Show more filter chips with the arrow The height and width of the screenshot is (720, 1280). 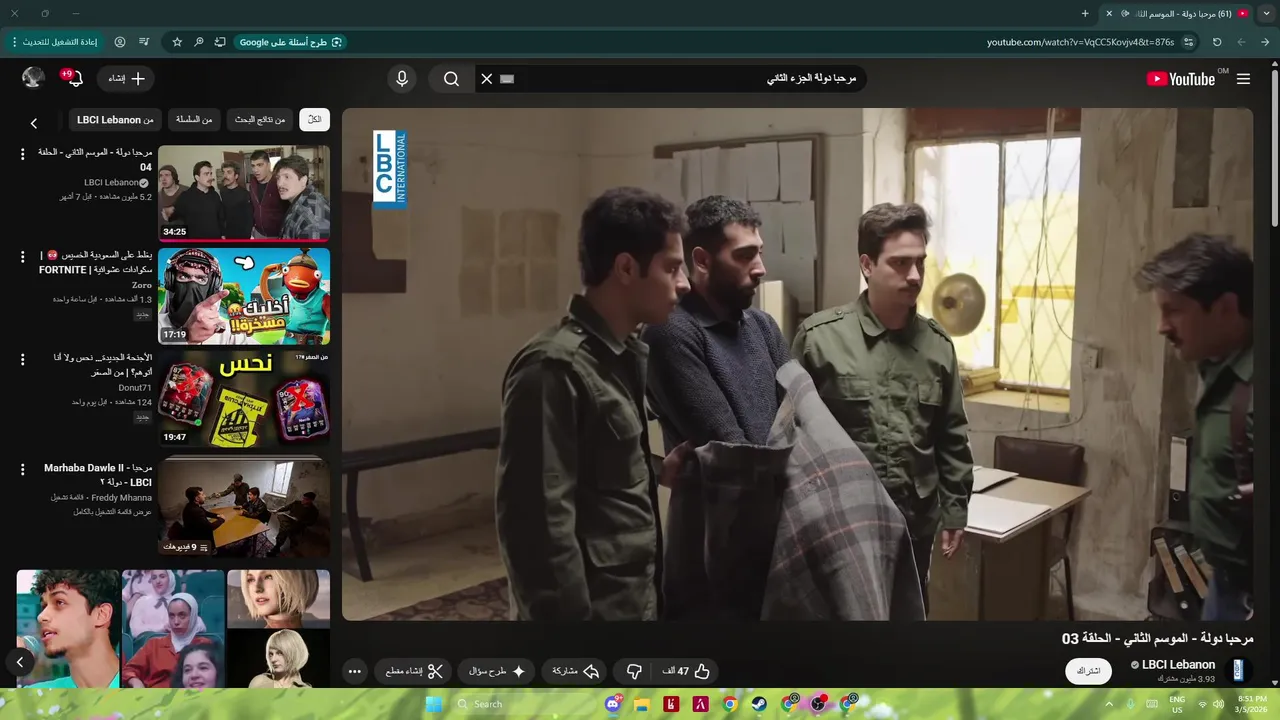(x=33, y=123)
